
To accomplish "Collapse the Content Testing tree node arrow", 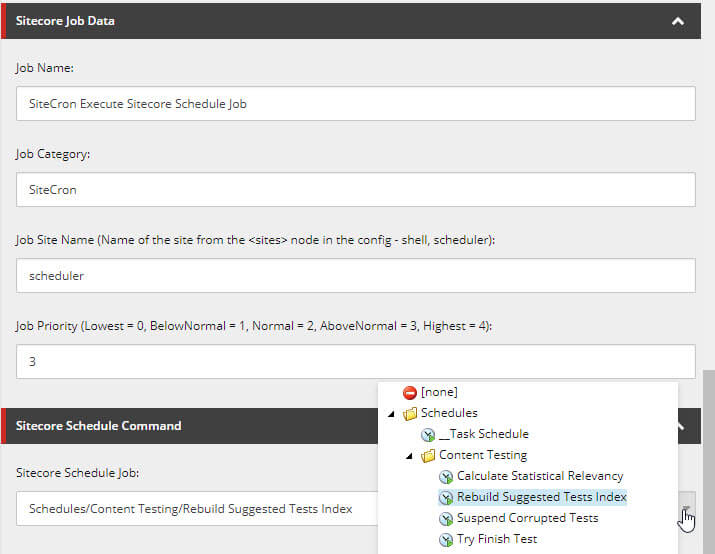I will 410,456.
